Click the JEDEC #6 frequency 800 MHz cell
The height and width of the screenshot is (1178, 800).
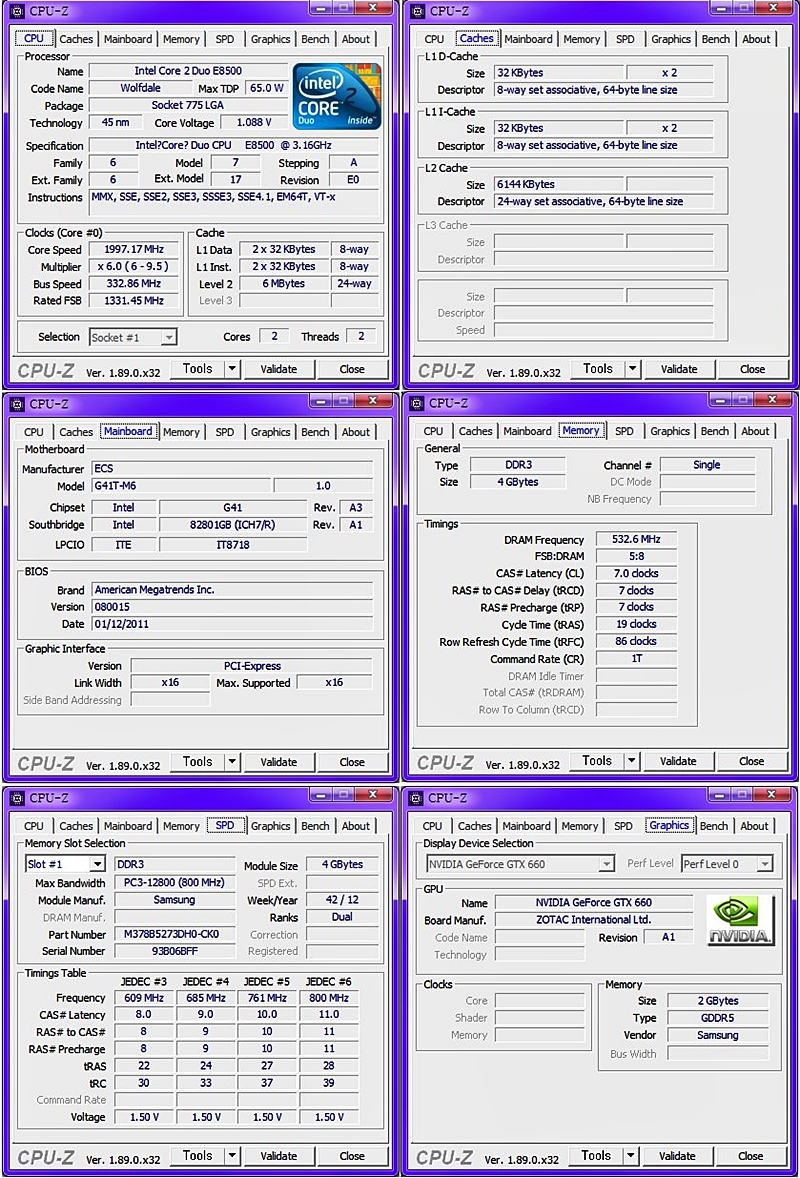329,998
